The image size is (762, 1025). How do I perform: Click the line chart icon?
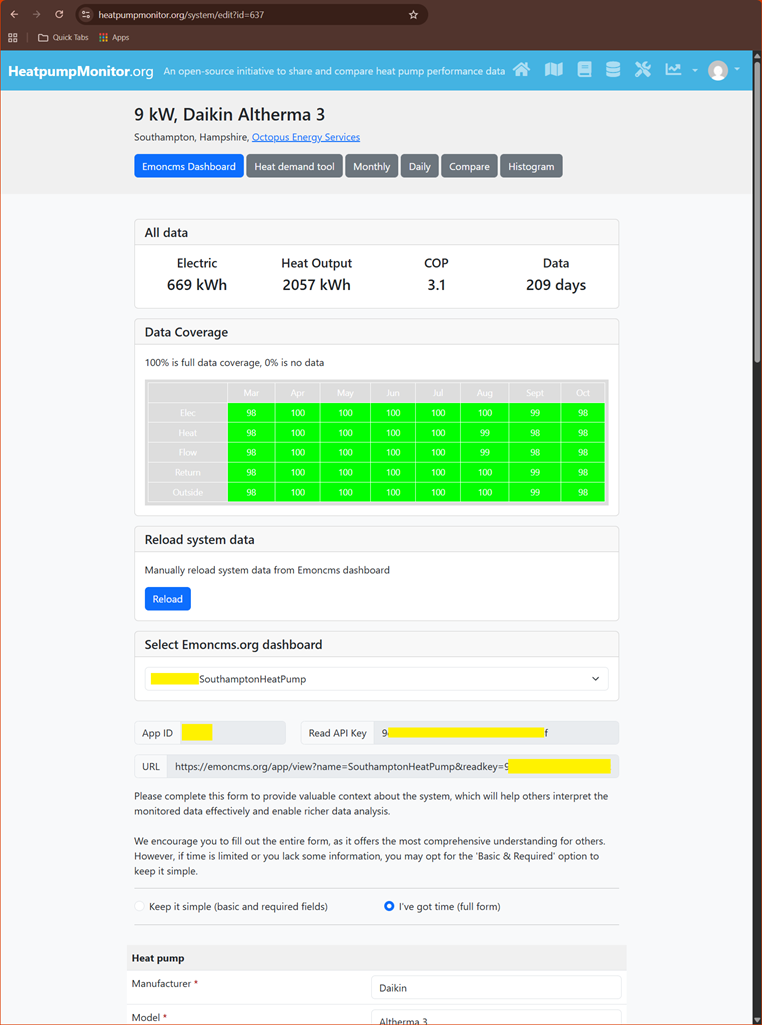pos(673,70)
